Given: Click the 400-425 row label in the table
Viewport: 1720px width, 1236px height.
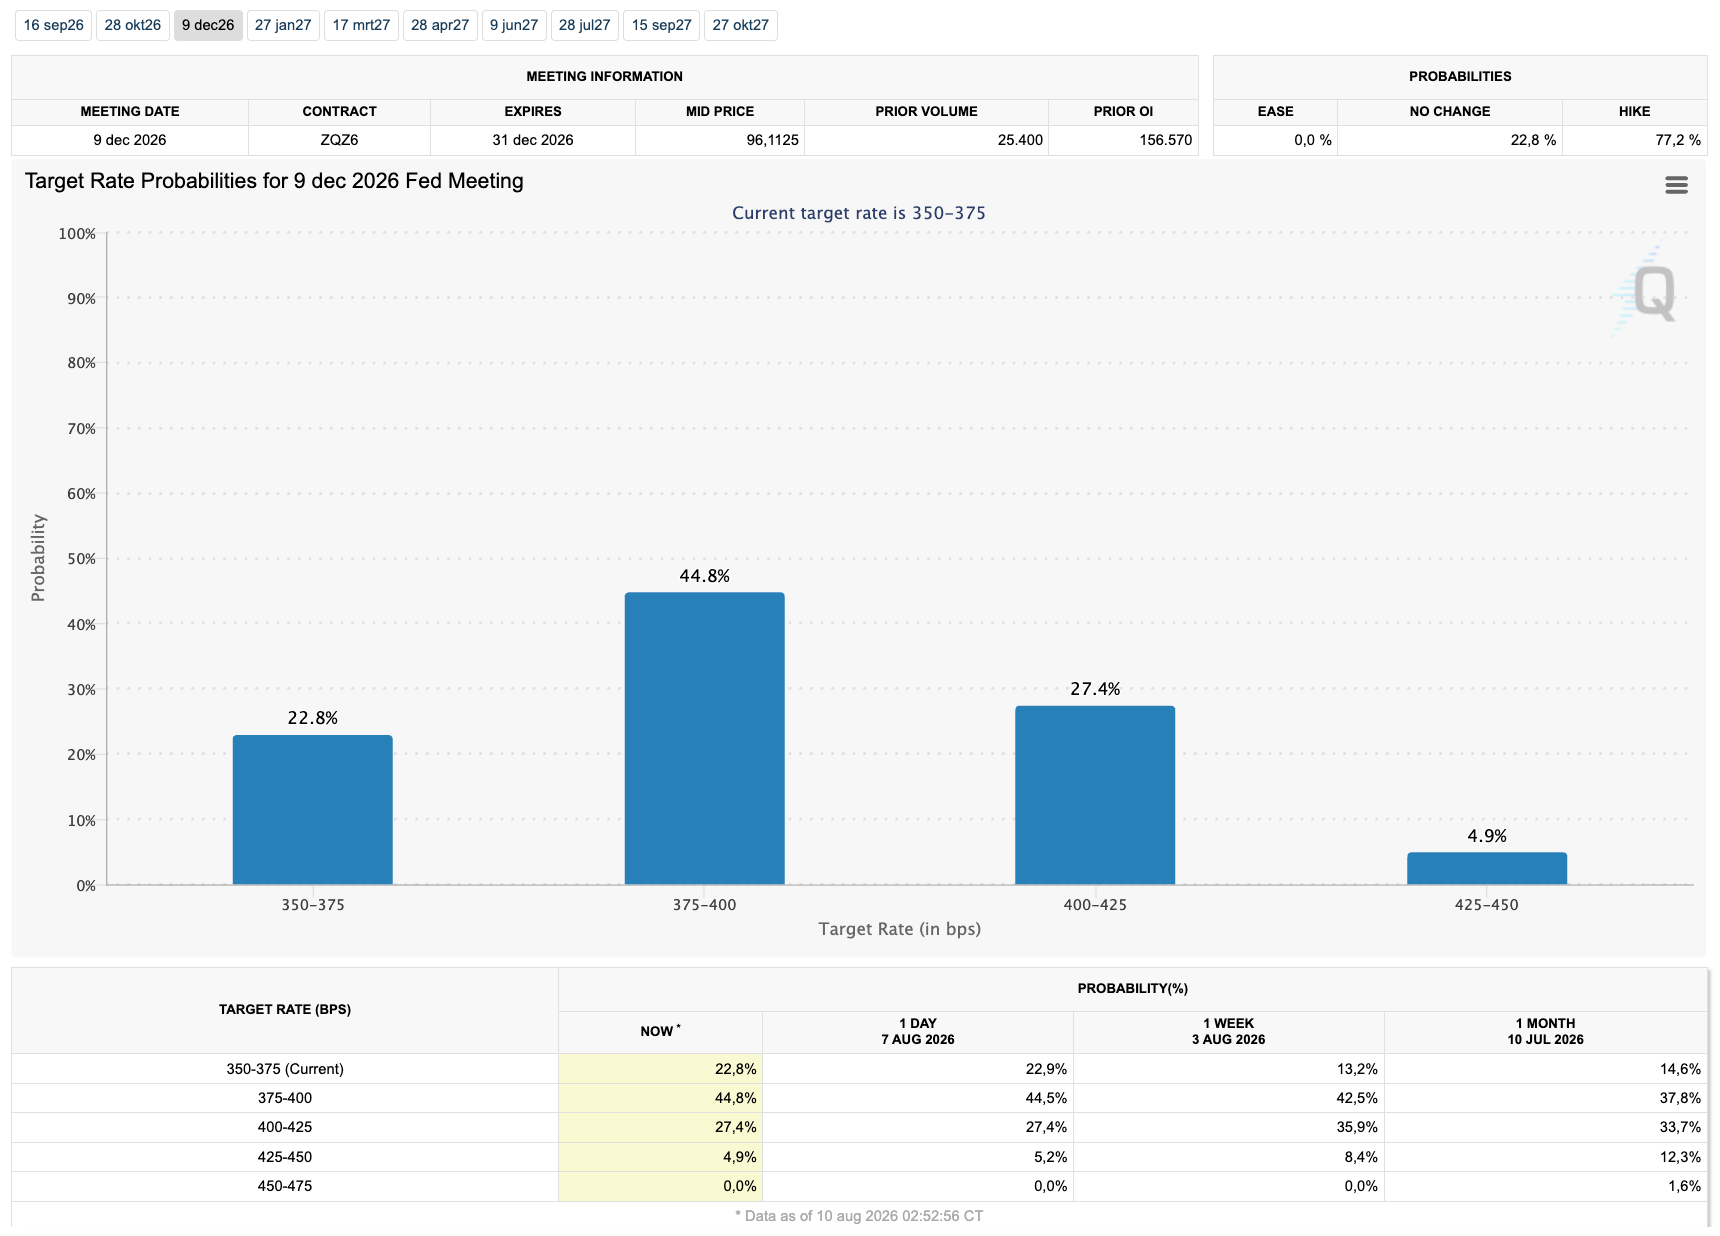Looking at the screenshot, I should point(285,1127).
